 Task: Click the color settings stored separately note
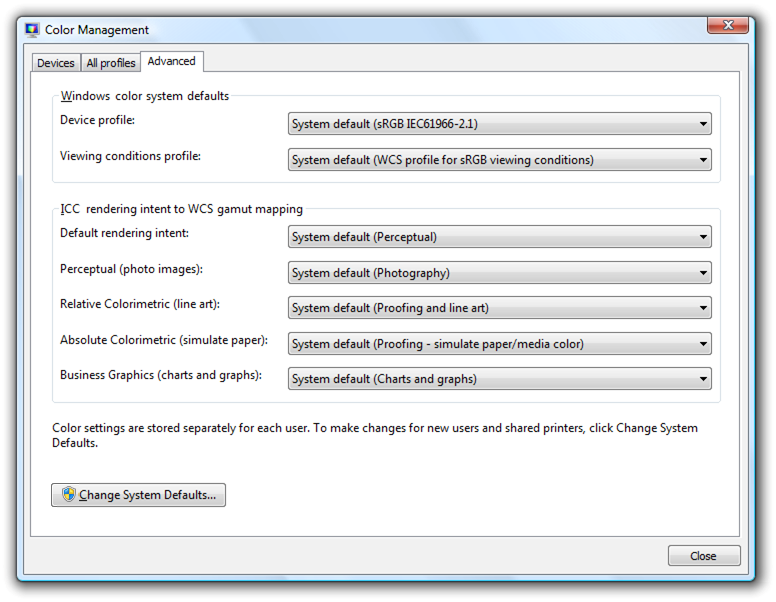[375, 435]
